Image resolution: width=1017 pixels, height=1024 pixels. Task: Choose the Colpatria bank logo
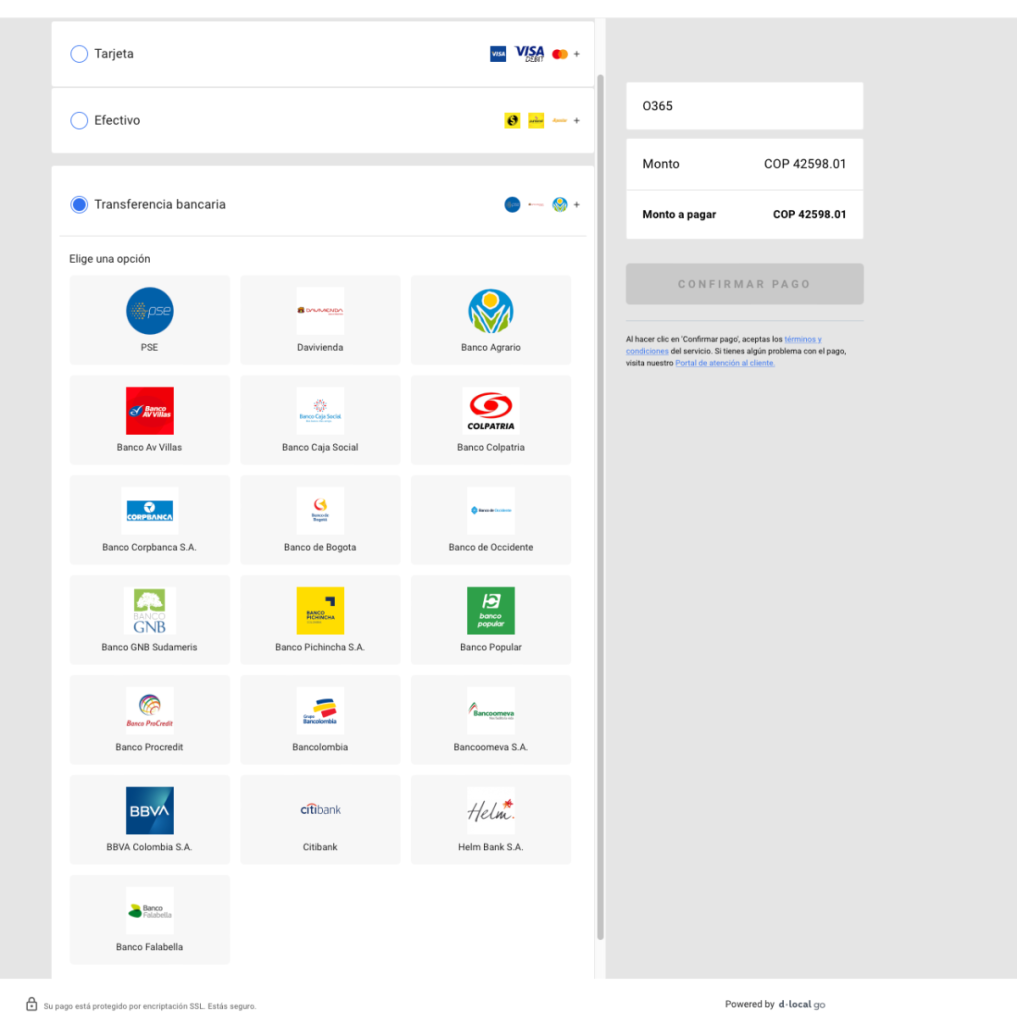[491, 411]
